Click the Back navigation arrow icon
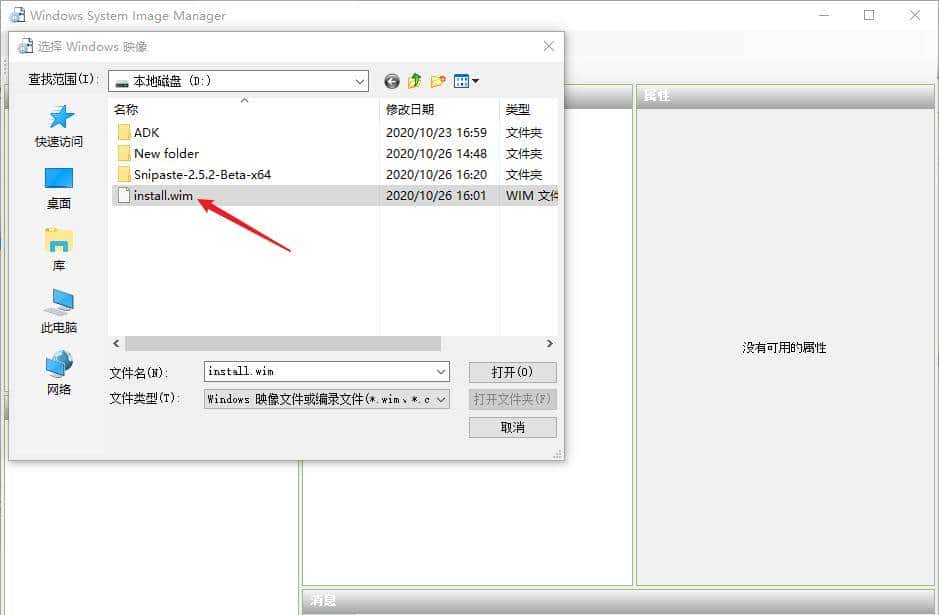Screen dimensions: 939x615 [x=391, y=81]
